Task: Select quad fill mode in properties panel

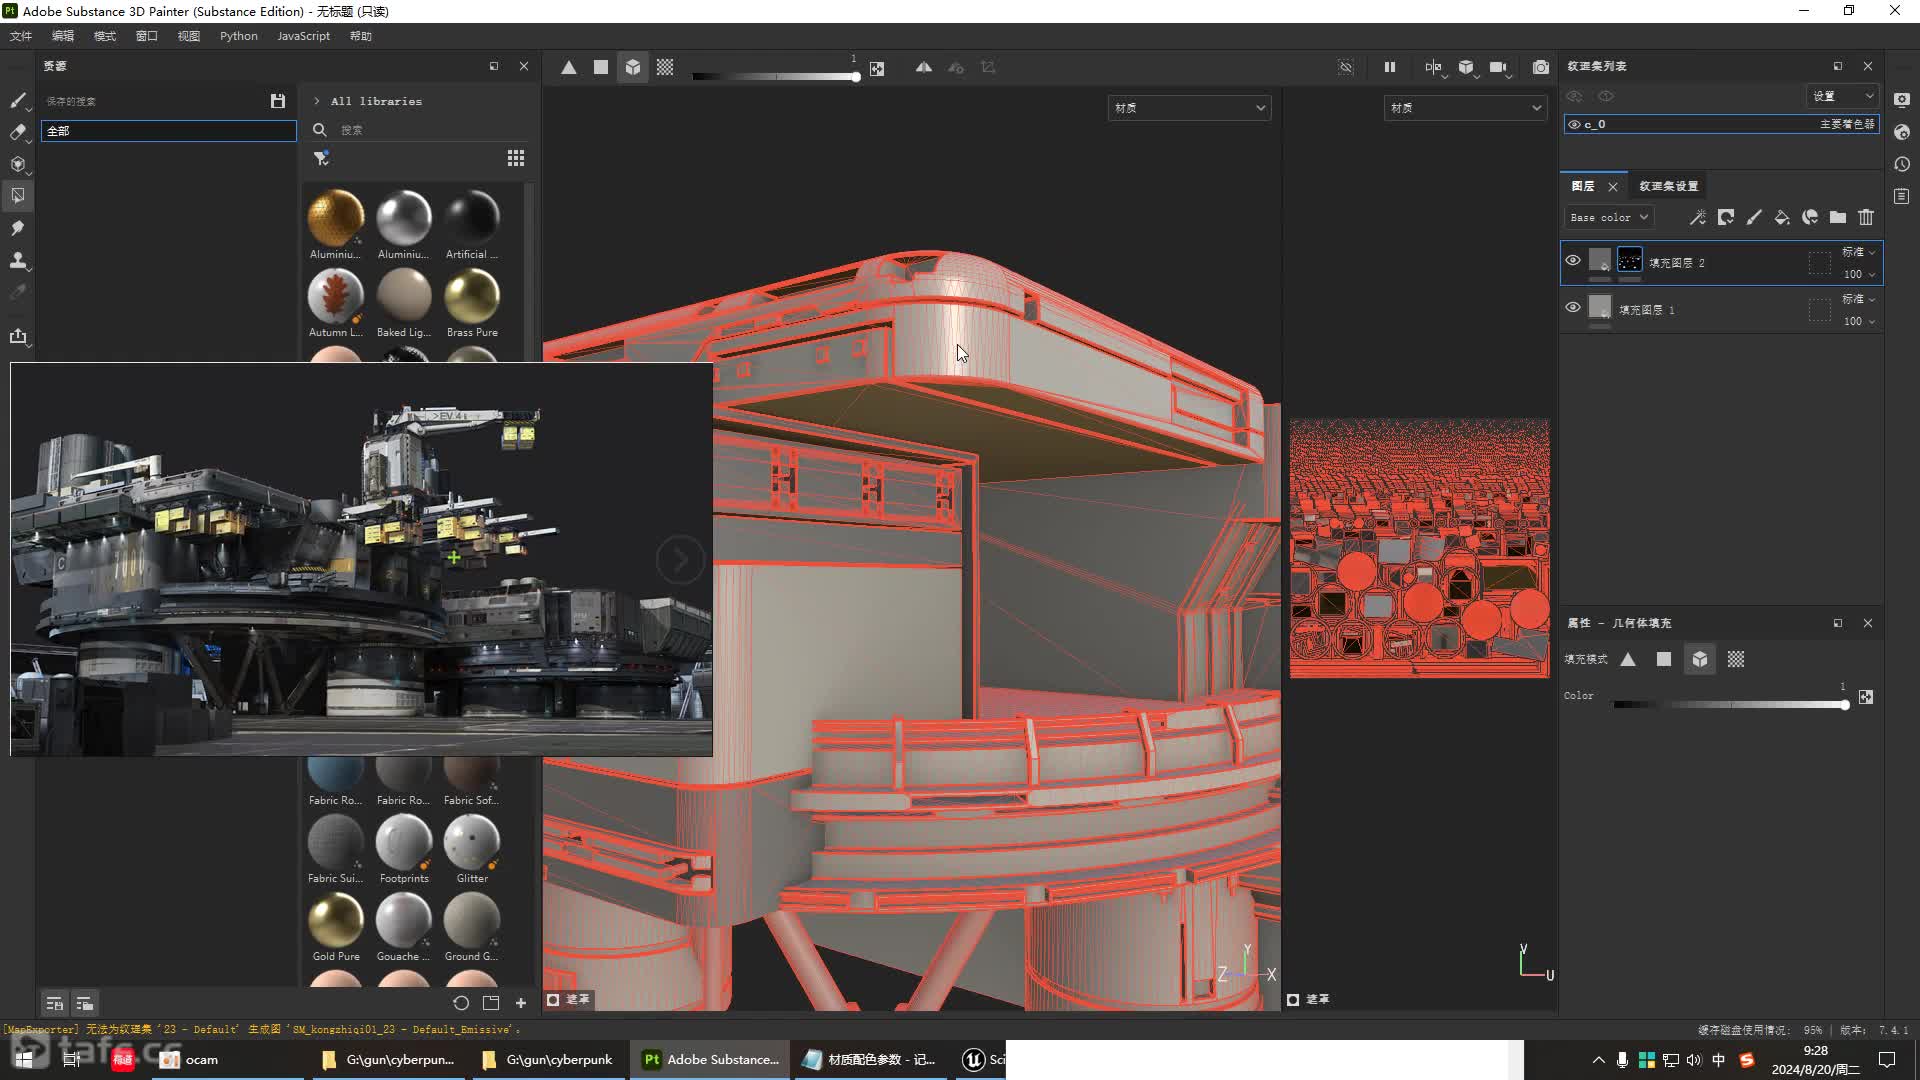Action: tap(1664, 659)
